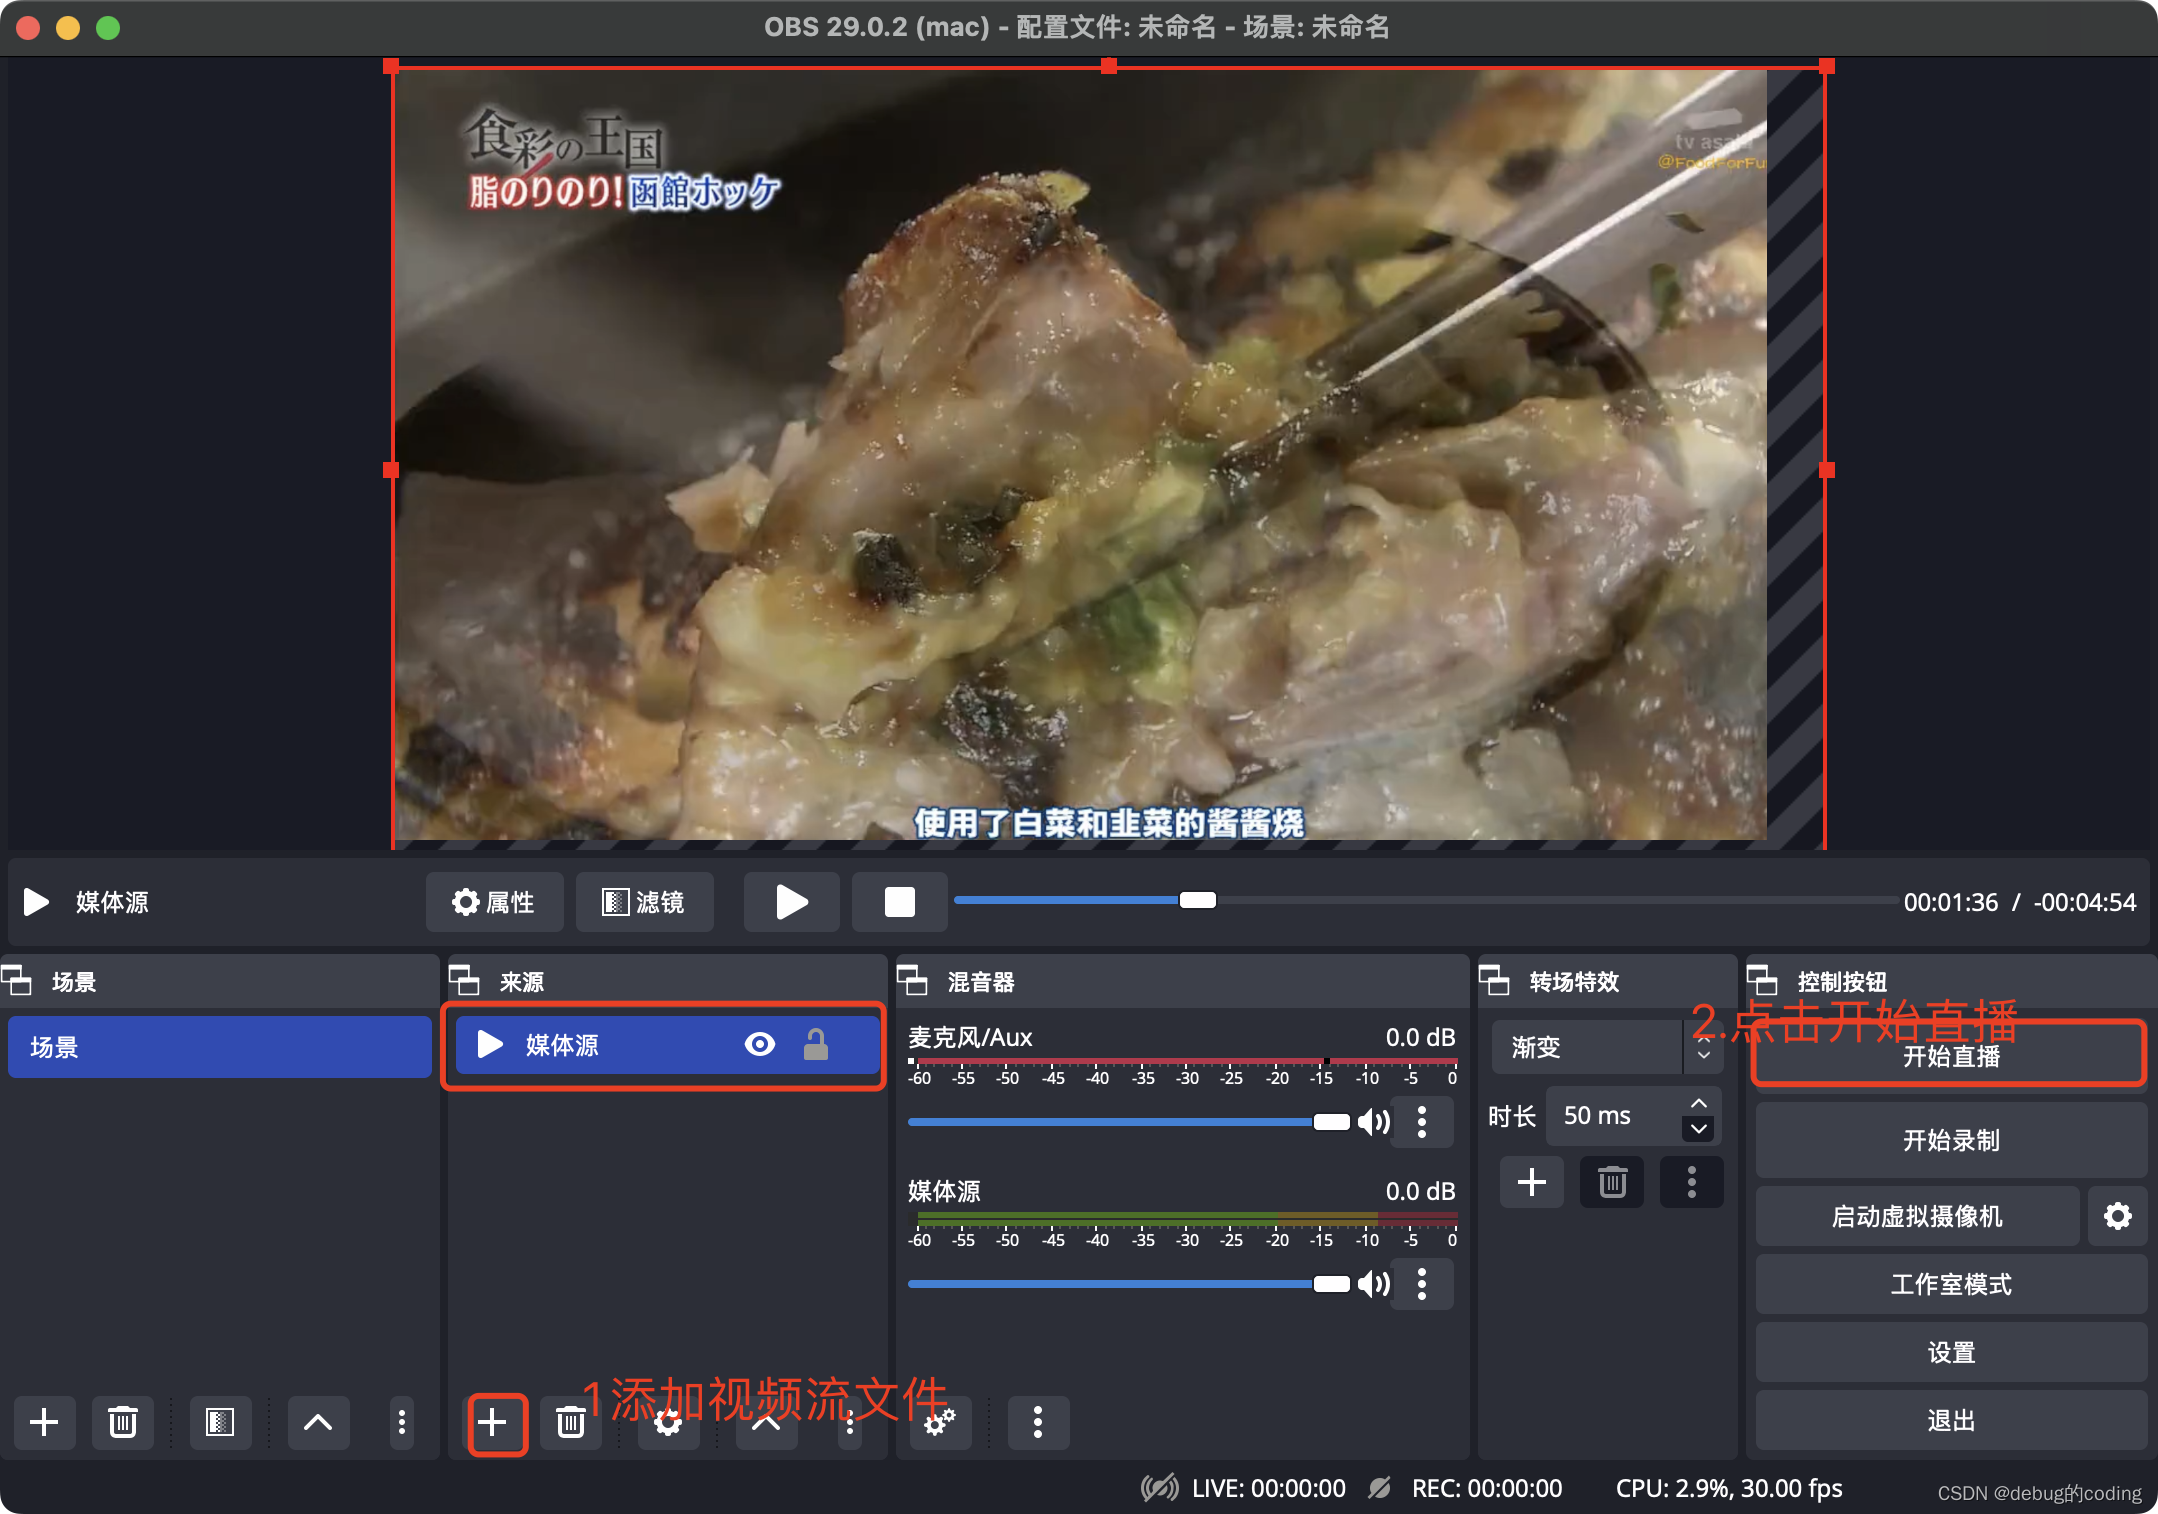Hide 媒体源 source using eye icon
Image resolution: width=2158 pixels, height=1514 pixels.
[760, 1045]
